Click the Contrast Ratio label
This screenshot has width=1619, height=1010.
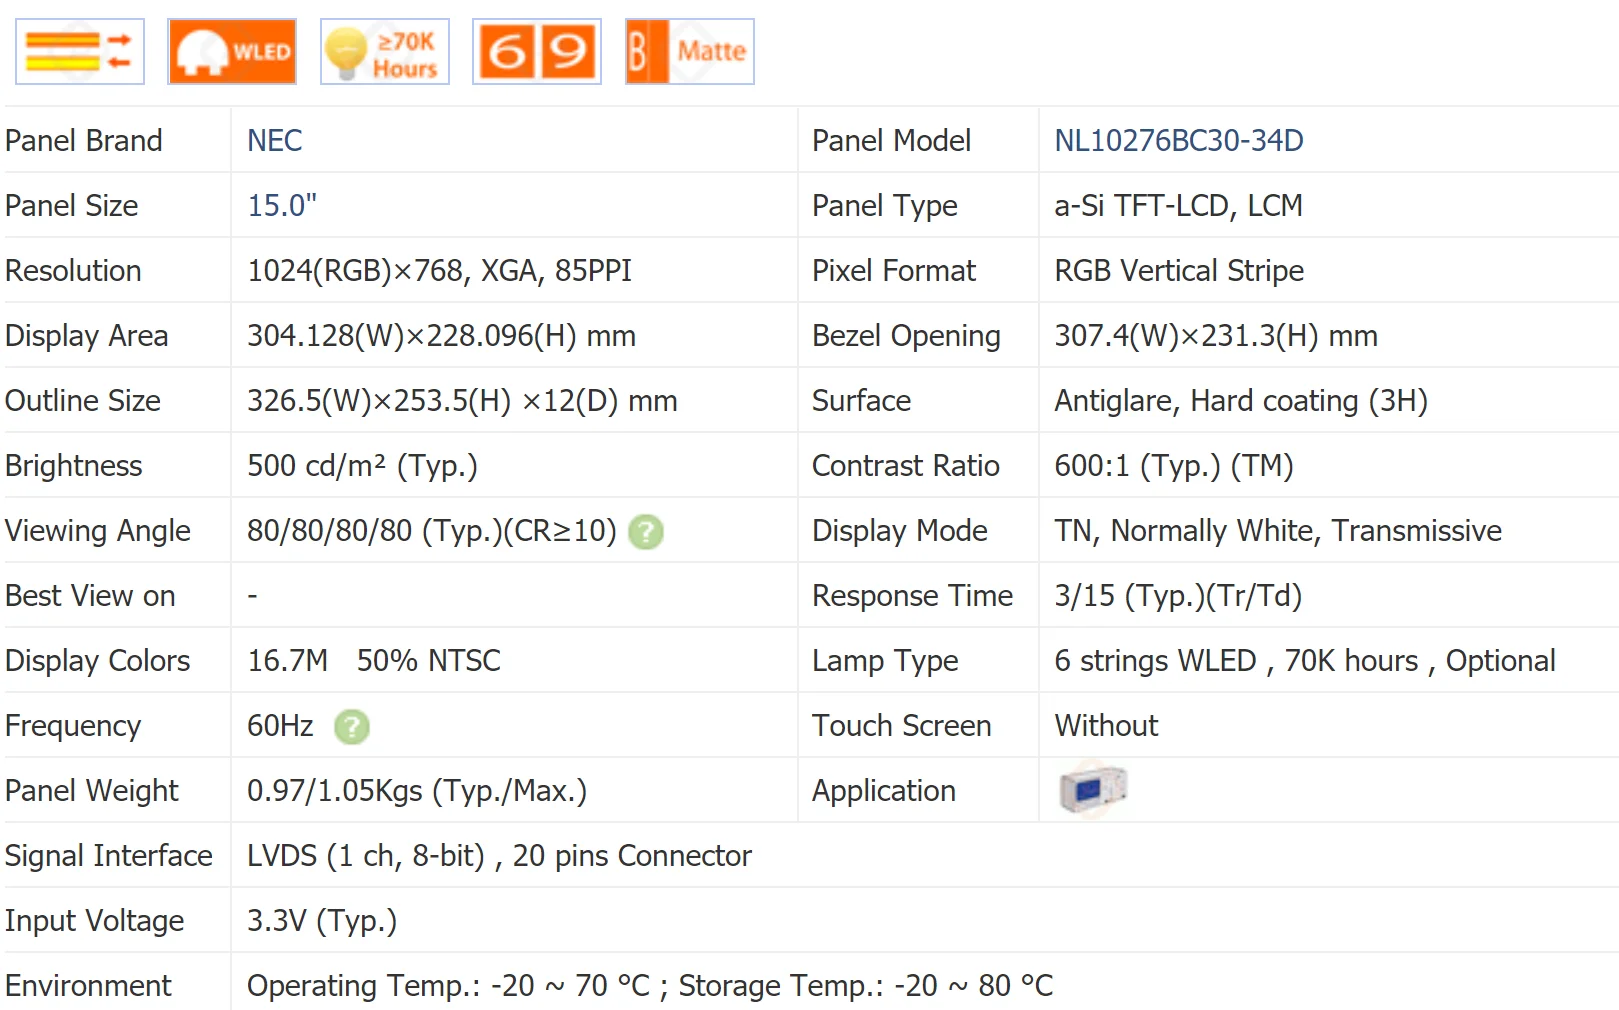(x=905, y=466)
